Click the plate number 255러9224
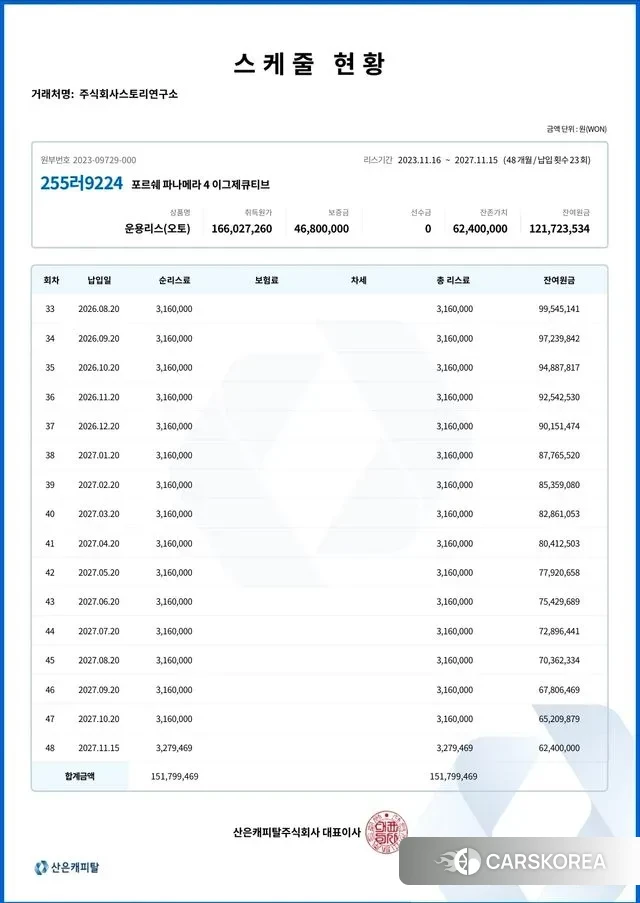 coord(81,184)
